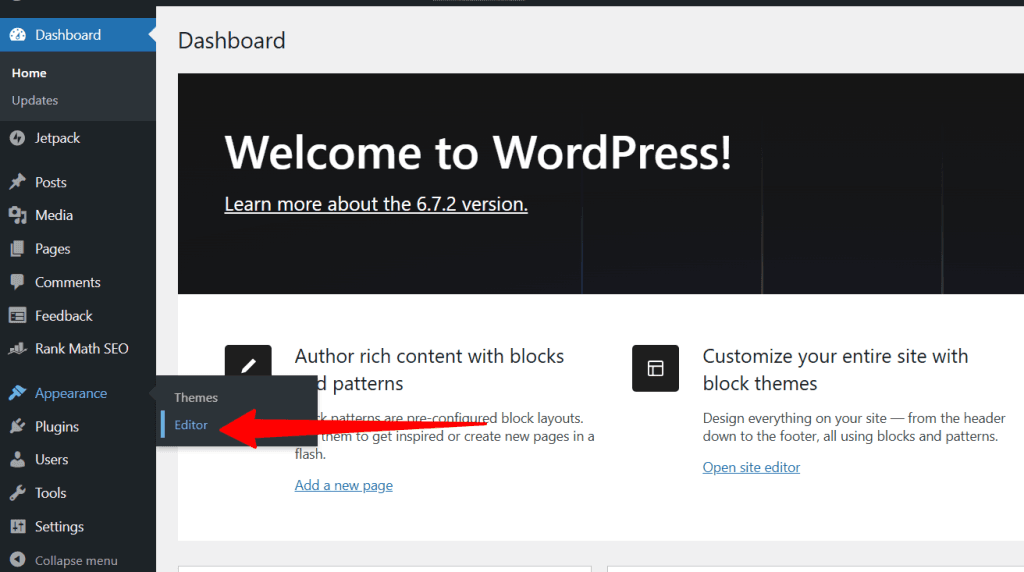Go to the Users menu item
The width and height of the screenshot is (1024, 572).
coord(51,460)
